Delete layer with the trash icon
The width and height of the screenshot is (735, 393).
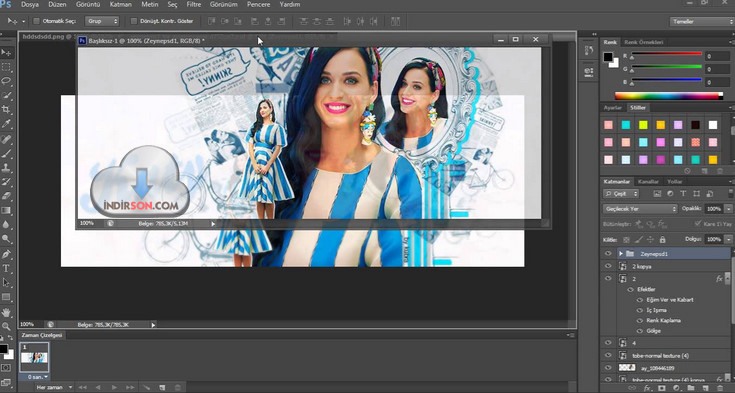point(720,388)
